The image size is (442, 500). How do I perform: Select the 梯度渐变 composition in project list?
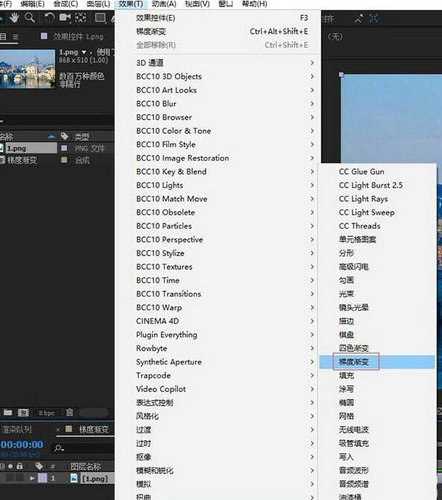coord(22,160)
